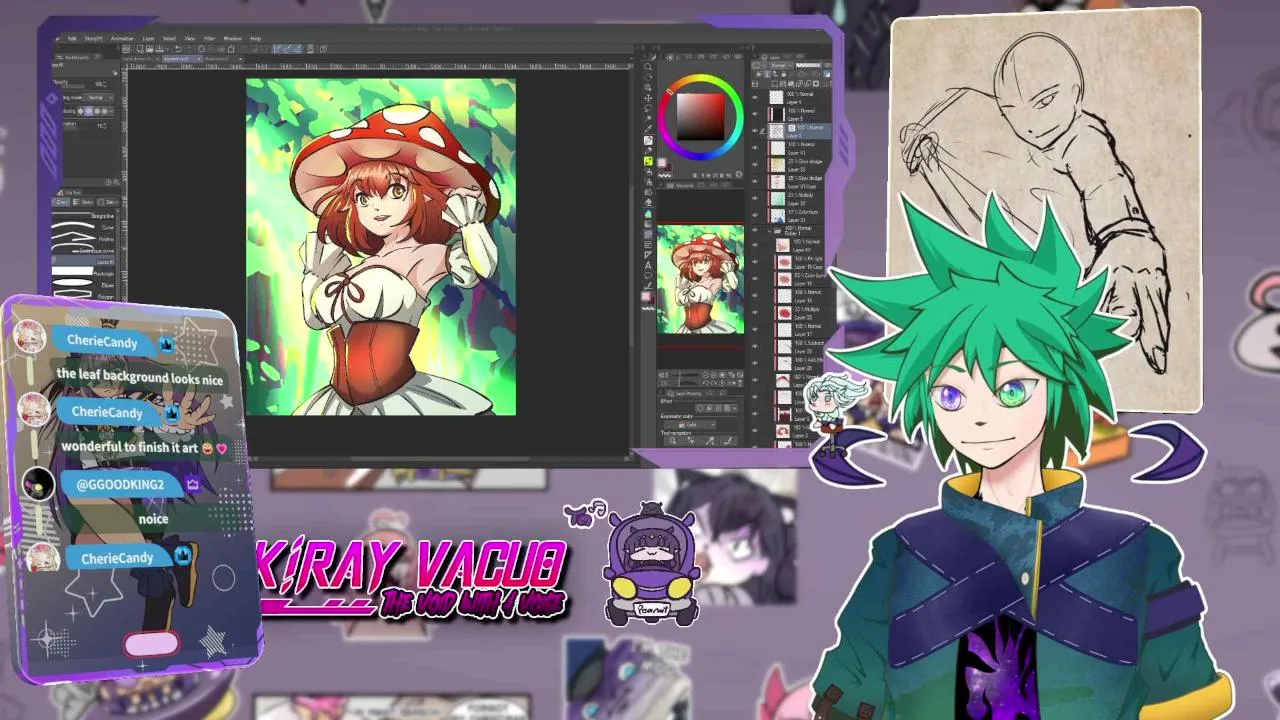The height and width of the screenshot is (720, 1280).
Task: Select the Eyedropper tool
Action: (648, 128)
